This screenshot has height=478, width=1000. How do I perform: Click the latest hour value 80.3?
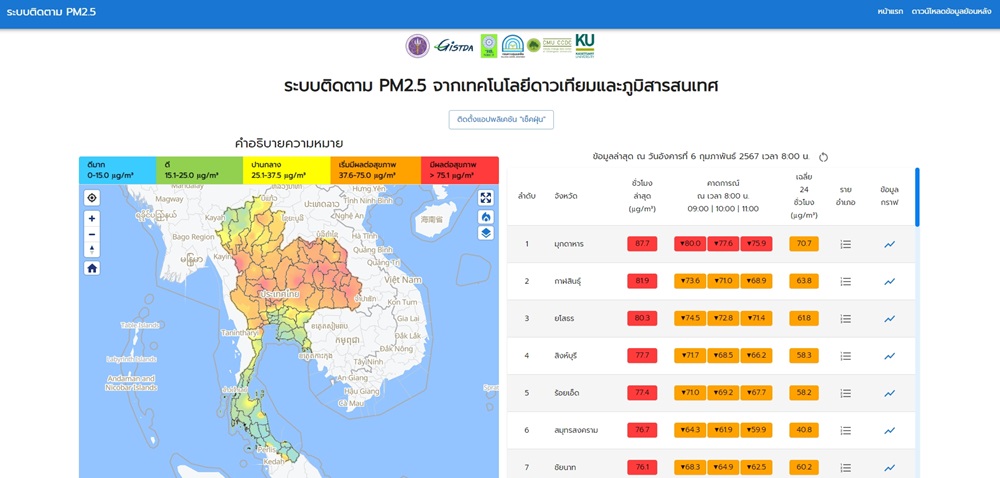(x=642, y=319)
